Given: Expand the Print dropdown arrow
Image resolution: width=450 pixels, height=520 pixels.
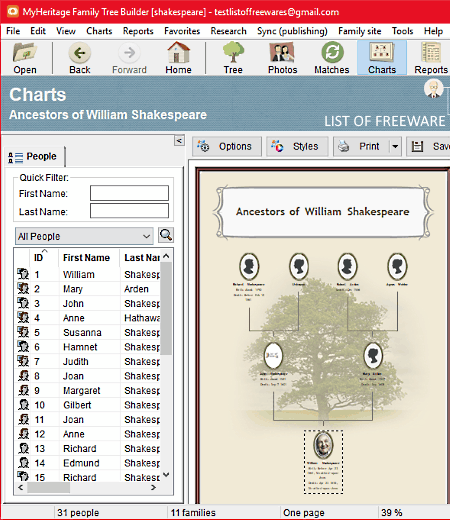Looking at the screenshot, I should (x=395, y=146).
